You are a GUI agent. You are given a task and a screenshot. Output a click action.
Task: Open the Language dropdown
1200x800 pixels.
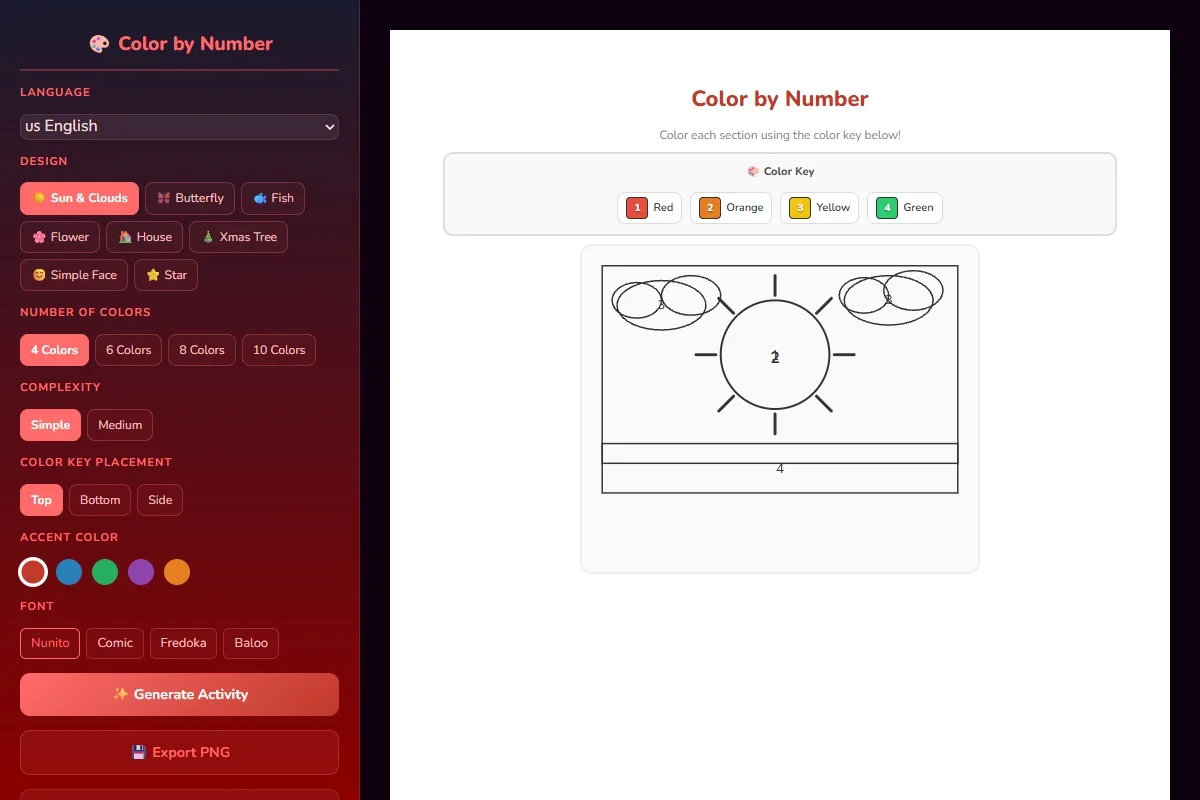coord(179,126)
